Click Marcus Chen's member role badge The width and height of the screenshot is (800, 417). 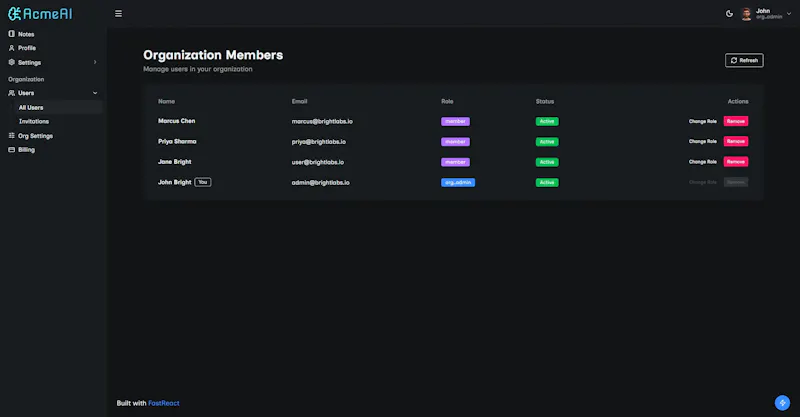click(455, 121)
